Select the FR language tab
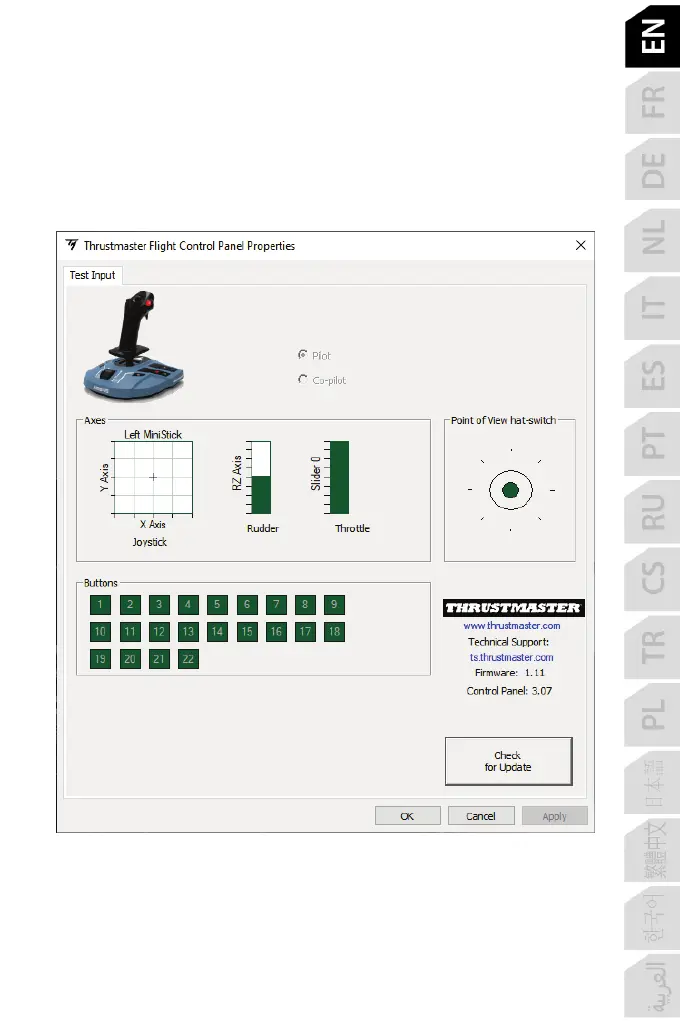 tap(652, 102)
